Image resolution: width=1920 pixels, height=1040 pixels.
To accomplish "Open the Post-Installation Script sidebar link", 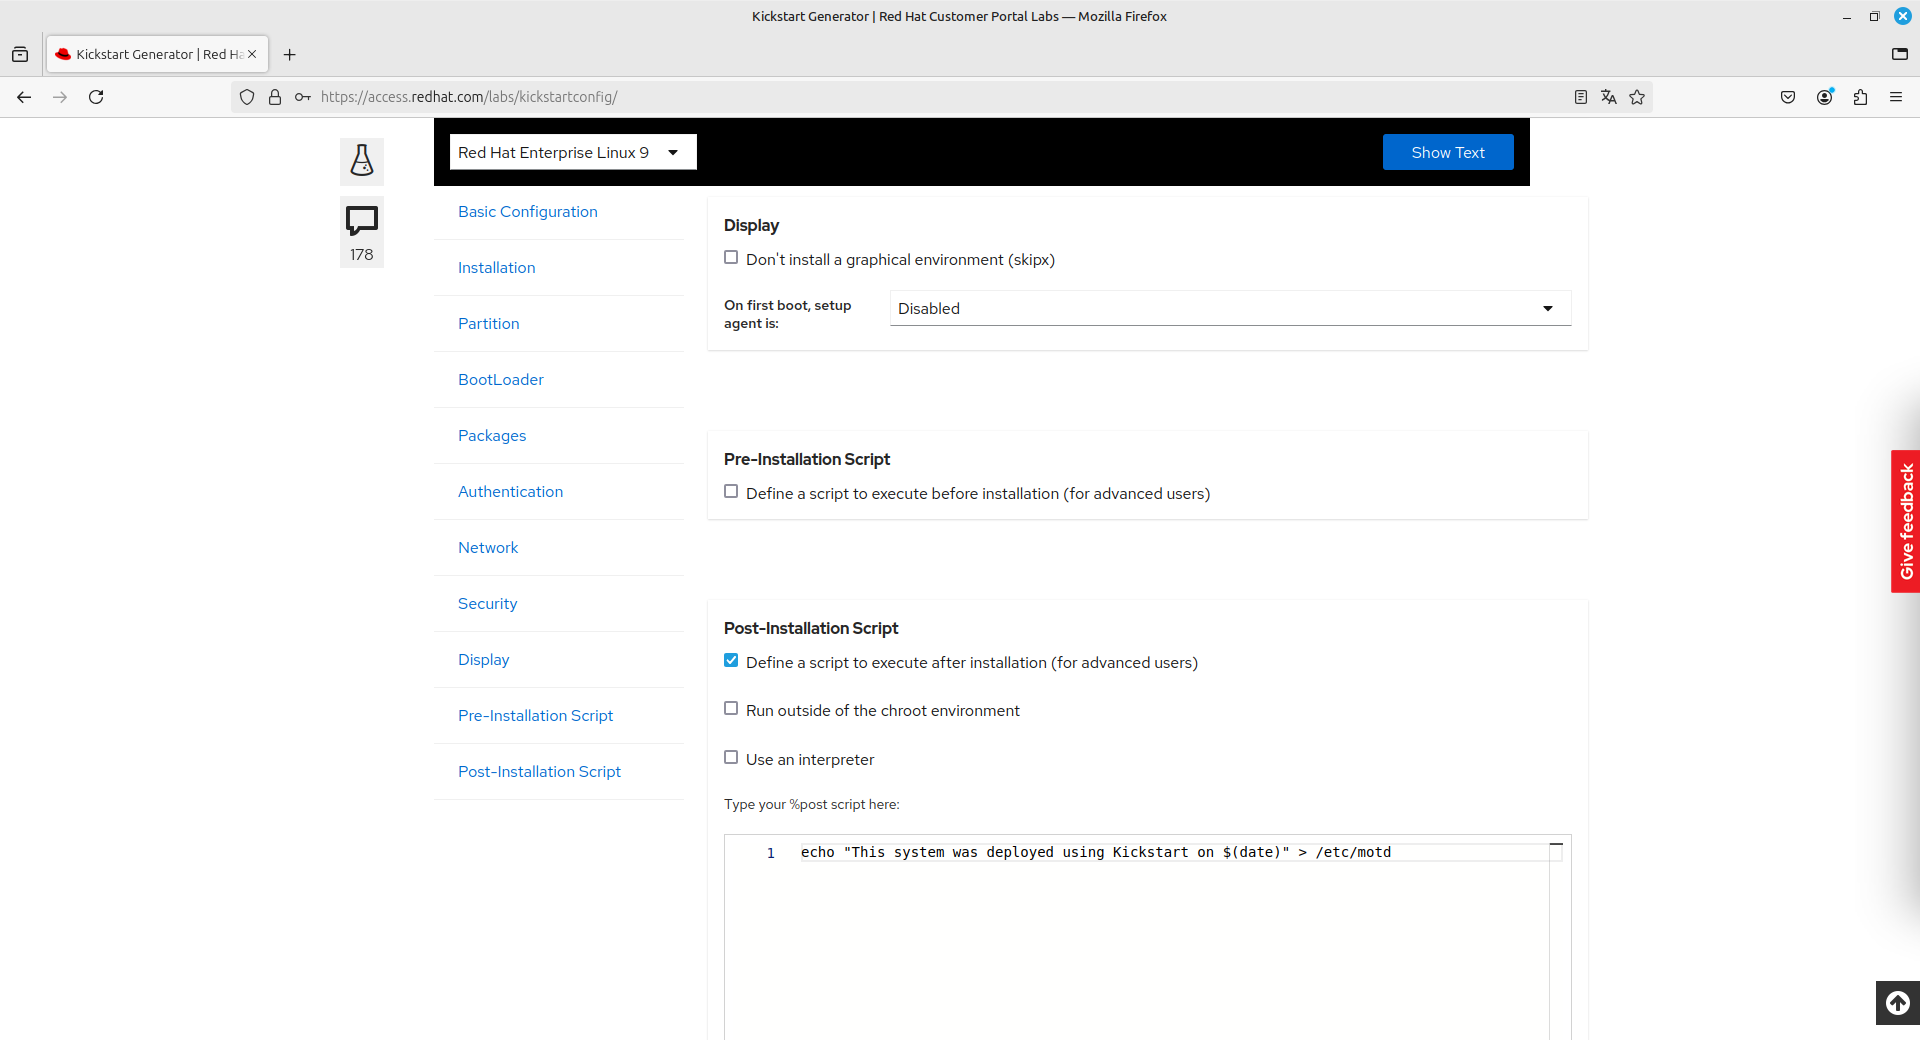I will pos(540,772).
